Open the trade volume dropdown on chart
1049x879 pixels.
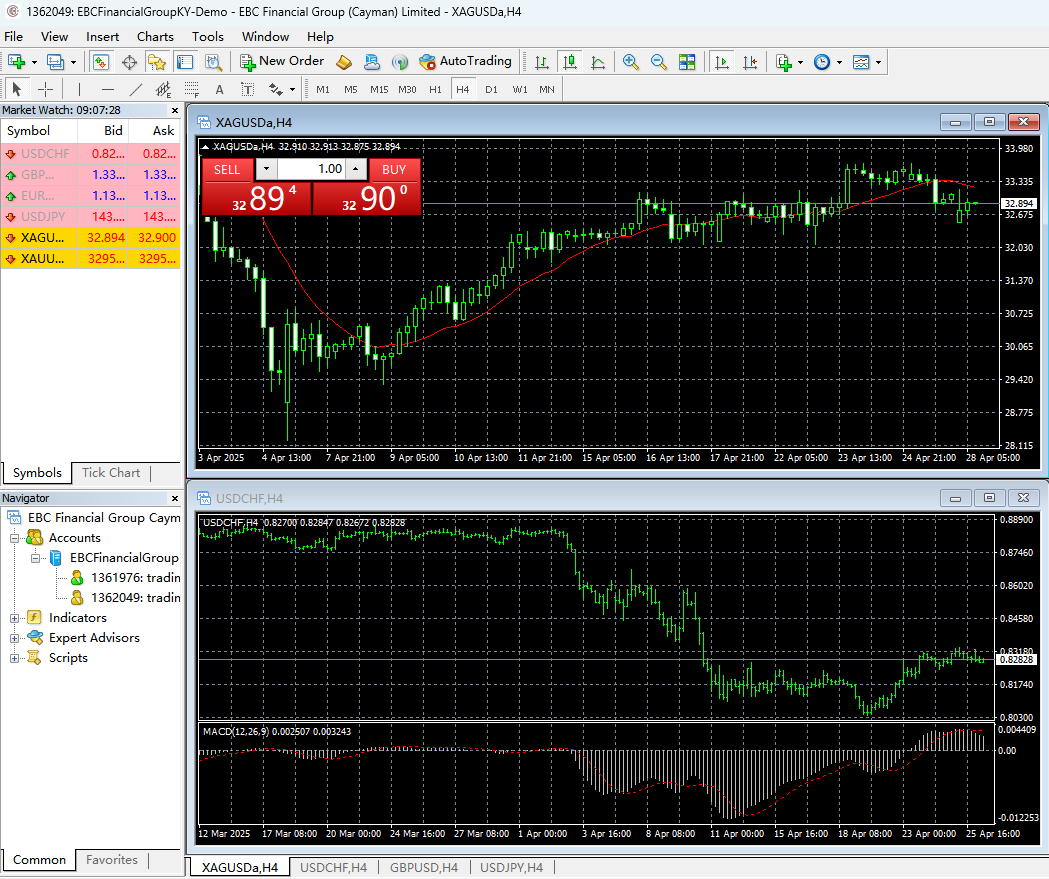pos(266,169)
